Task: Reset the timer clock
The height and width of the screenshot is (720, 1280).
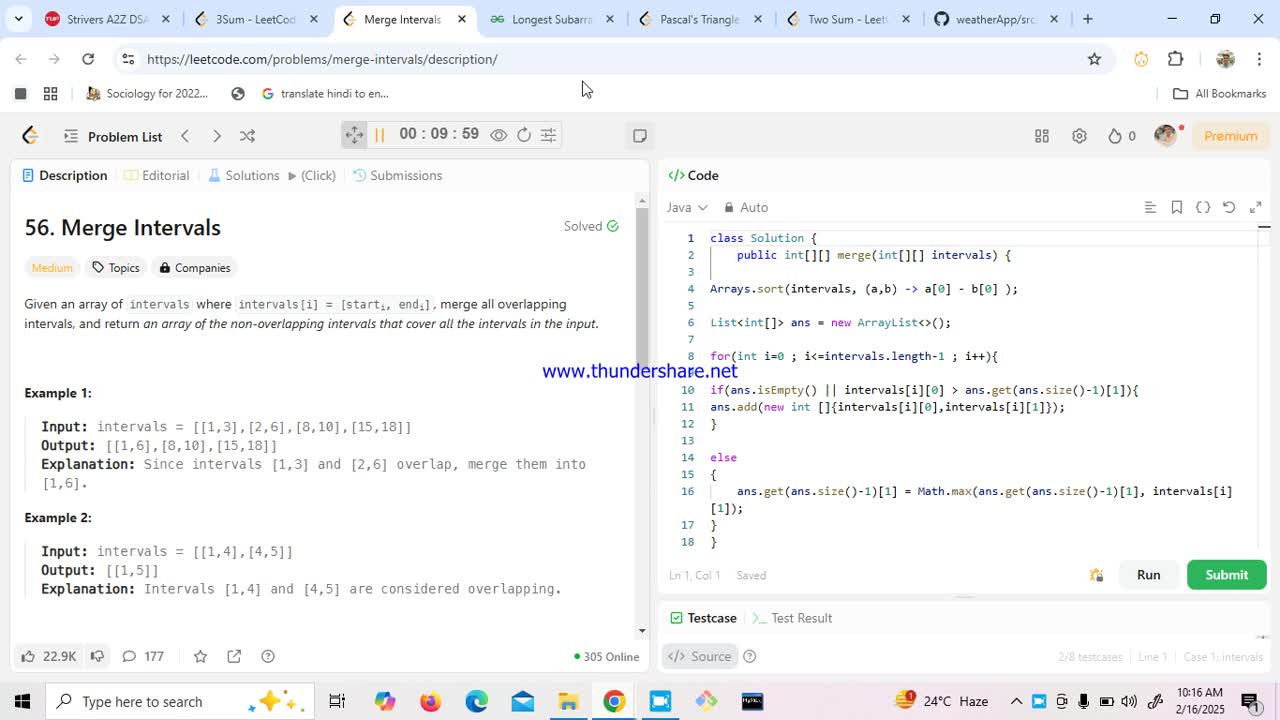Action: click(x=524, y=135)
